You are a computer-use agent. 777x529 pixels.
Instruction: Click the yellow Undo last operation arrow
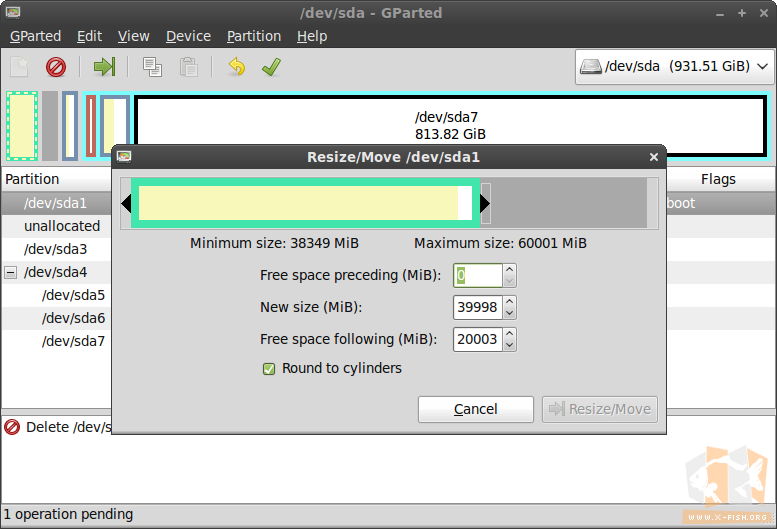pos(237,66)
